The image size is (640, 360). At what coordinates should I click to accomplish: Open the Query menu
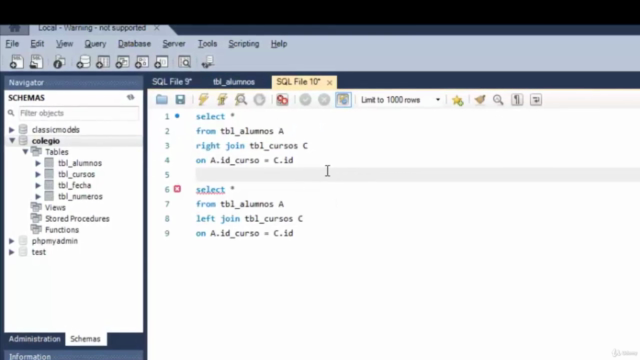tap(95, 44)
